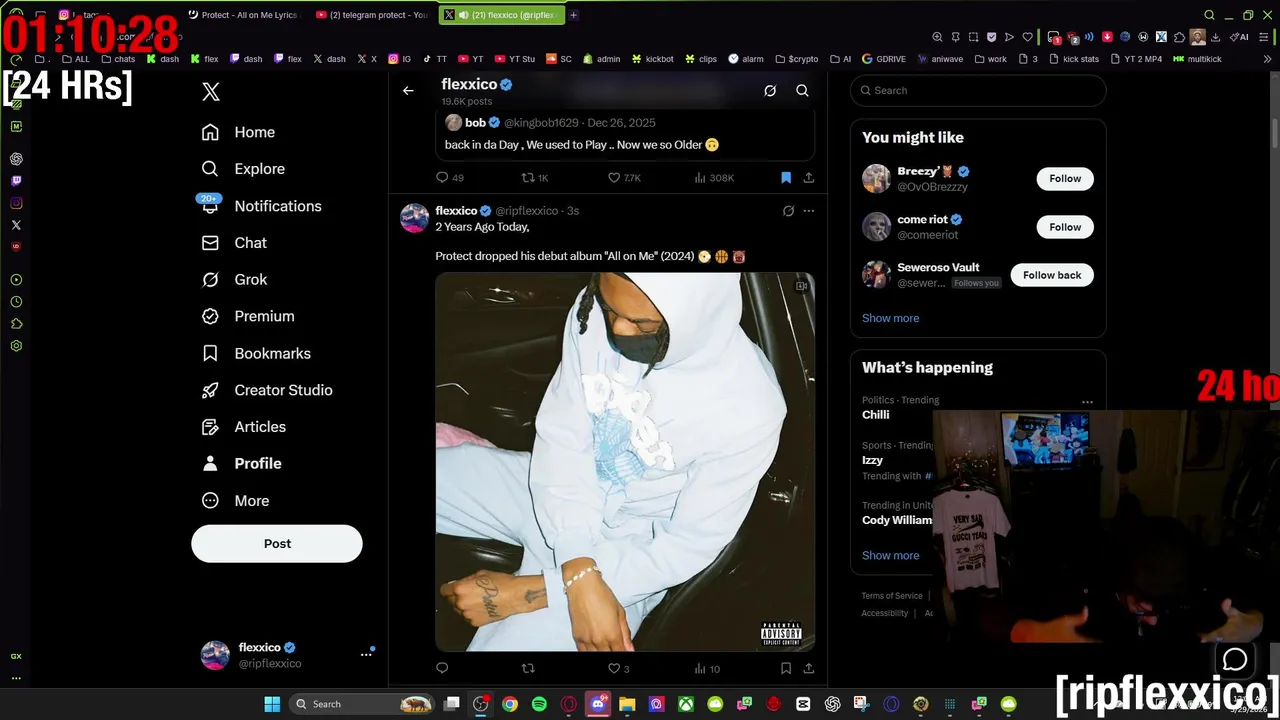Click the X logo above Home
The height and width of the screenshot is (720, 1280).
point(211,92)
